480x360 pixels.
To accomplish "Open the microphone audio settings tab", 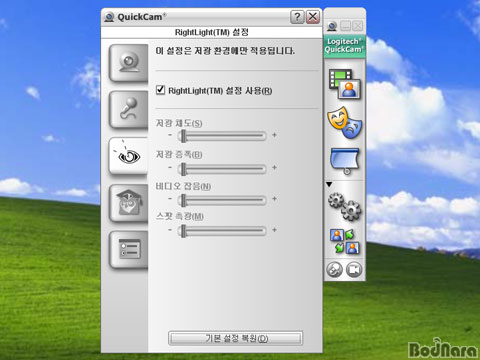I will (129, 110).
